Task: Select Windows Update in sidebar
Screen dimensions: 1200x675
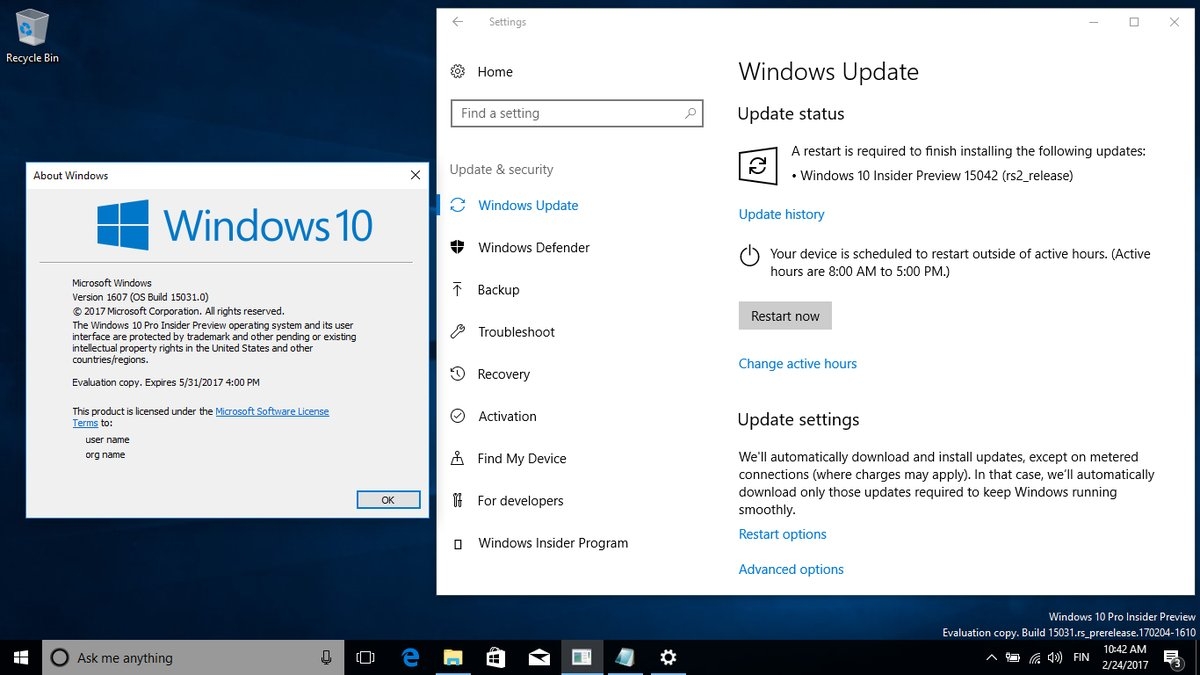Action: tap(528, 205)
